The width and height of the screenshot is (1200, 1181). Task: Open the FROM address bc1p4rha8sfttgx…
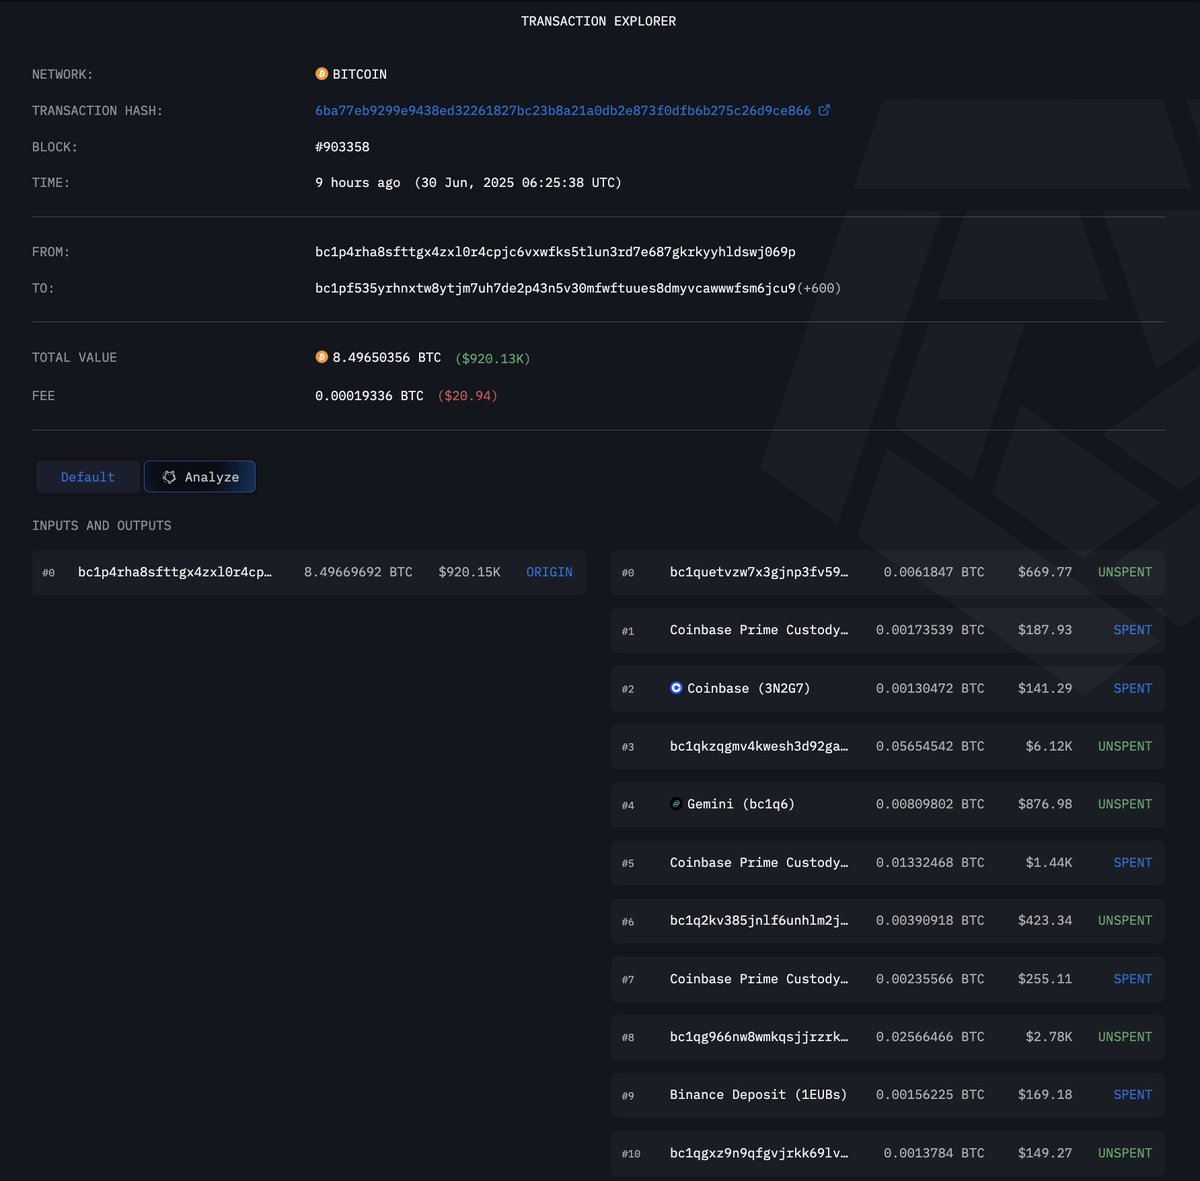tap(555, 252)
